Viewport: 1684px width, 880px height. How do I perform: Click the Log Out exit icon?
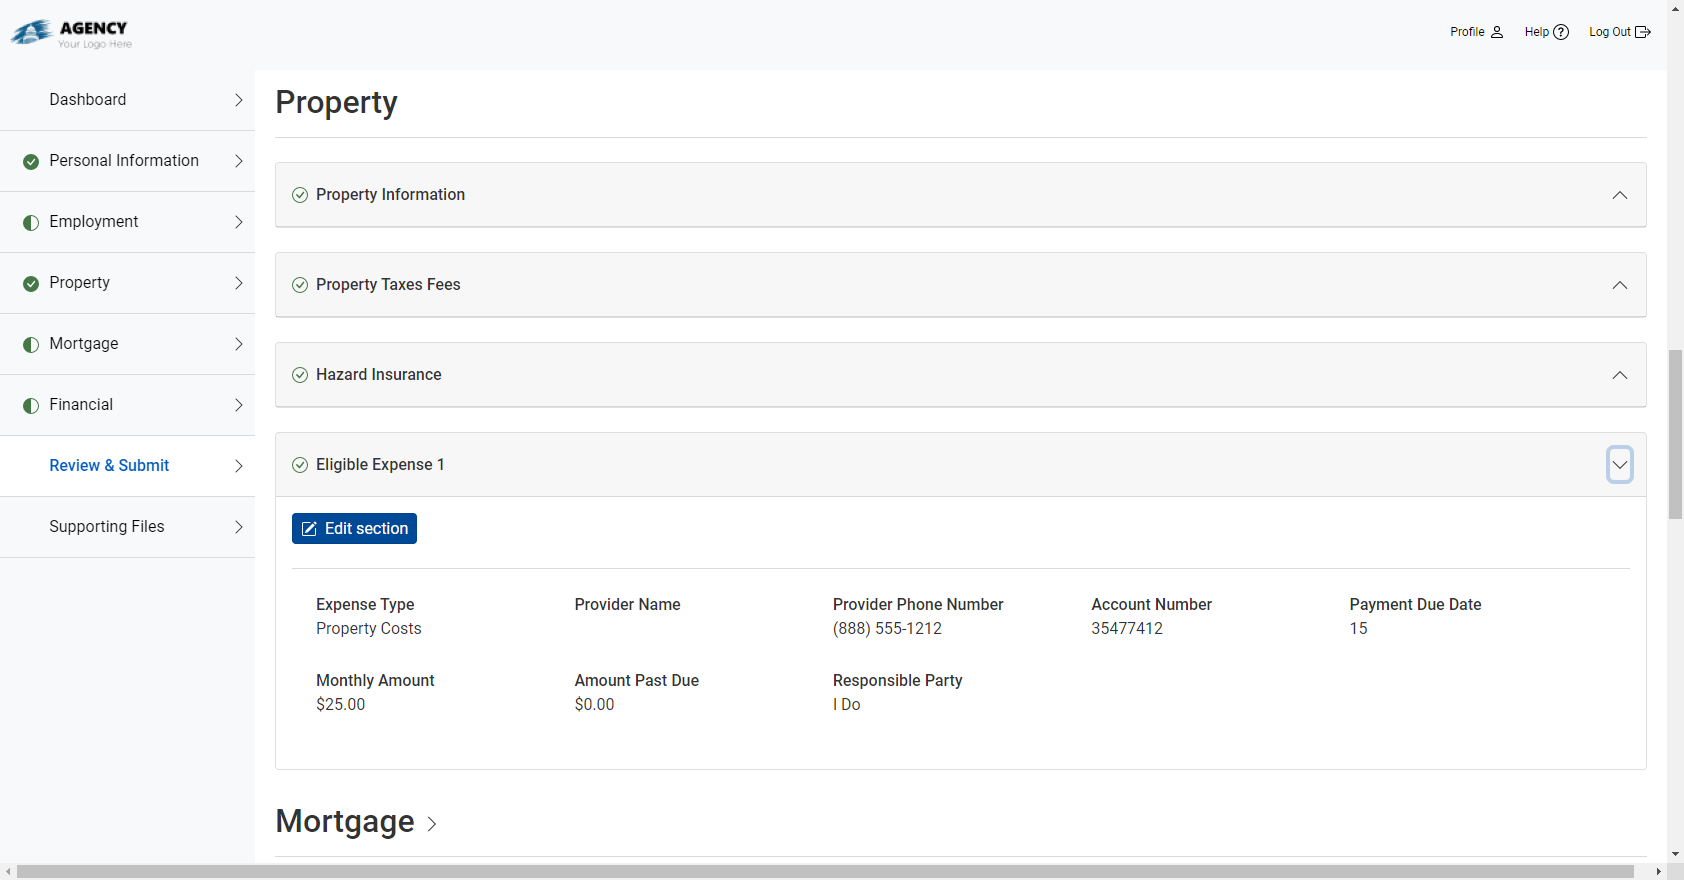pyautogui.click(x=1642, y=32)
